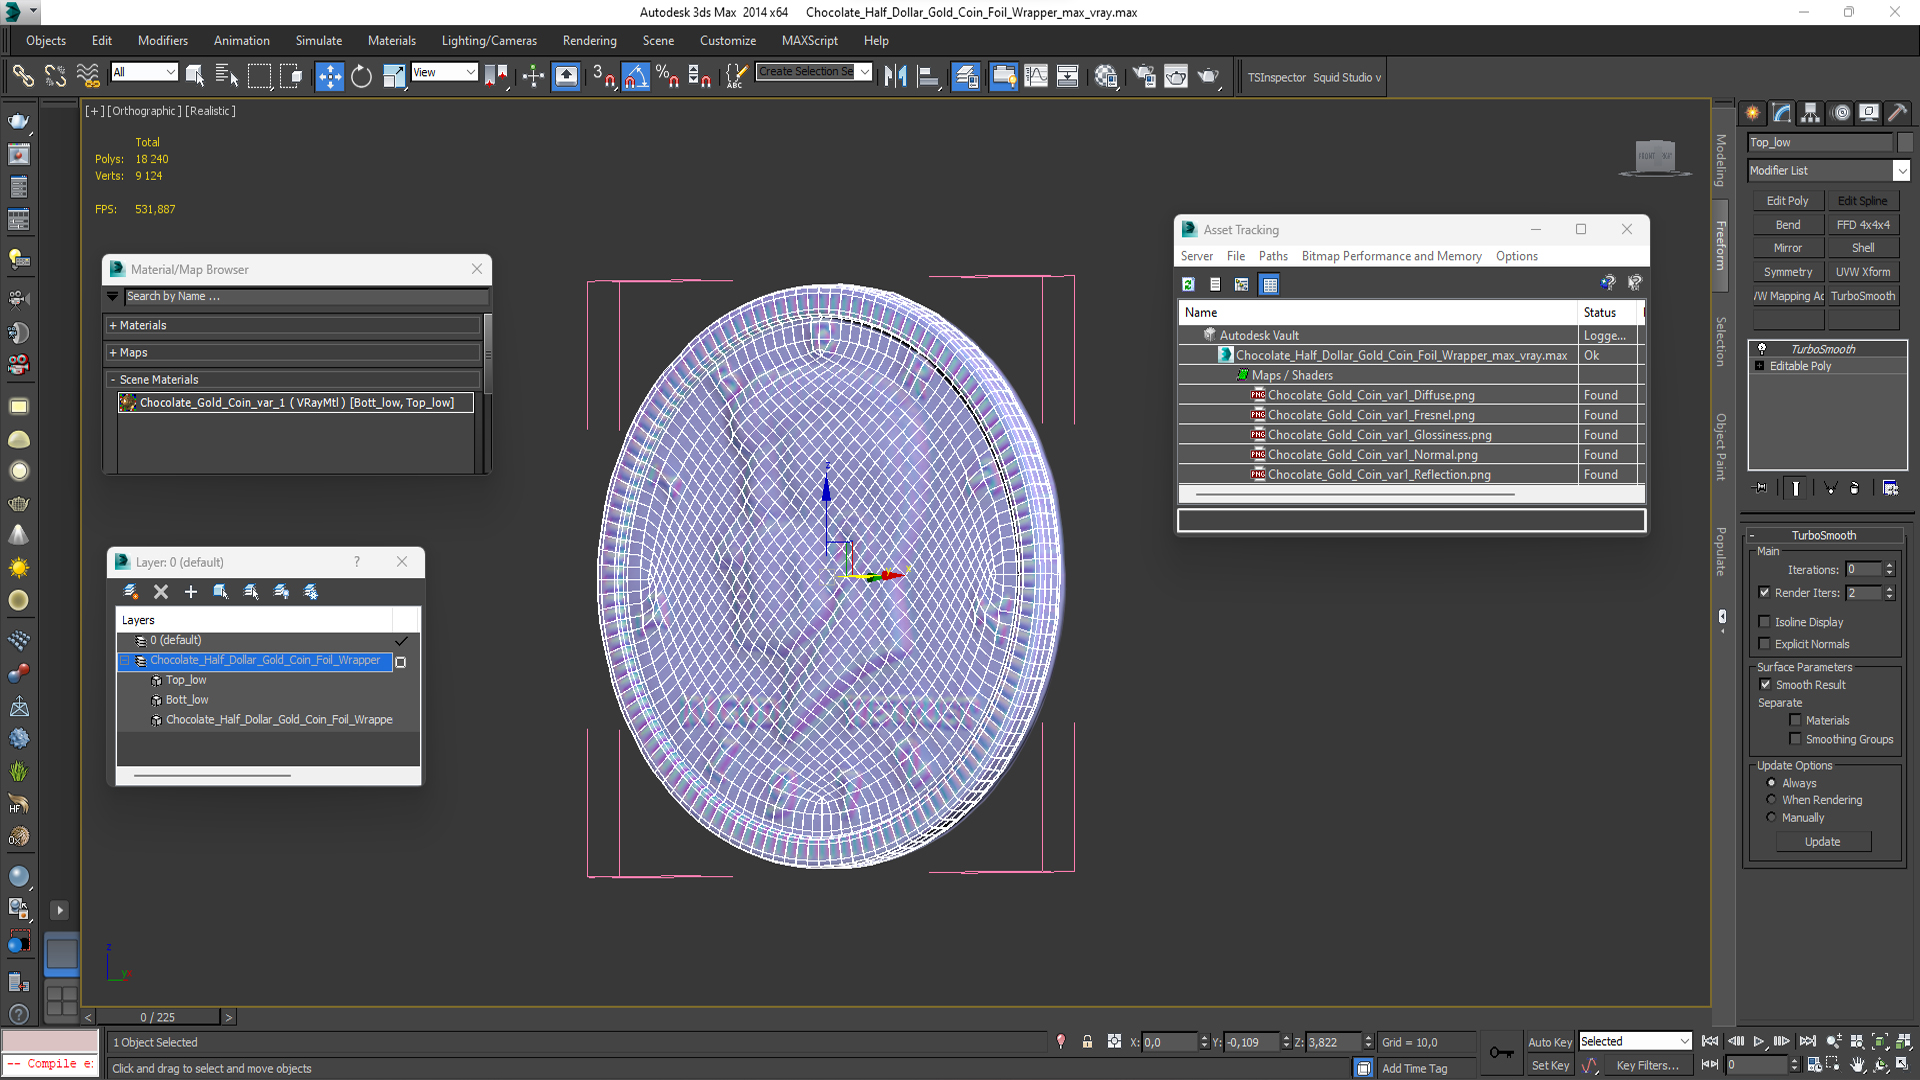Image resolution: width=1920 pixels, height=1080 pixels.
Task: Click the FFD 4x4x4 modifier button
Action: tap(1863, 225)
